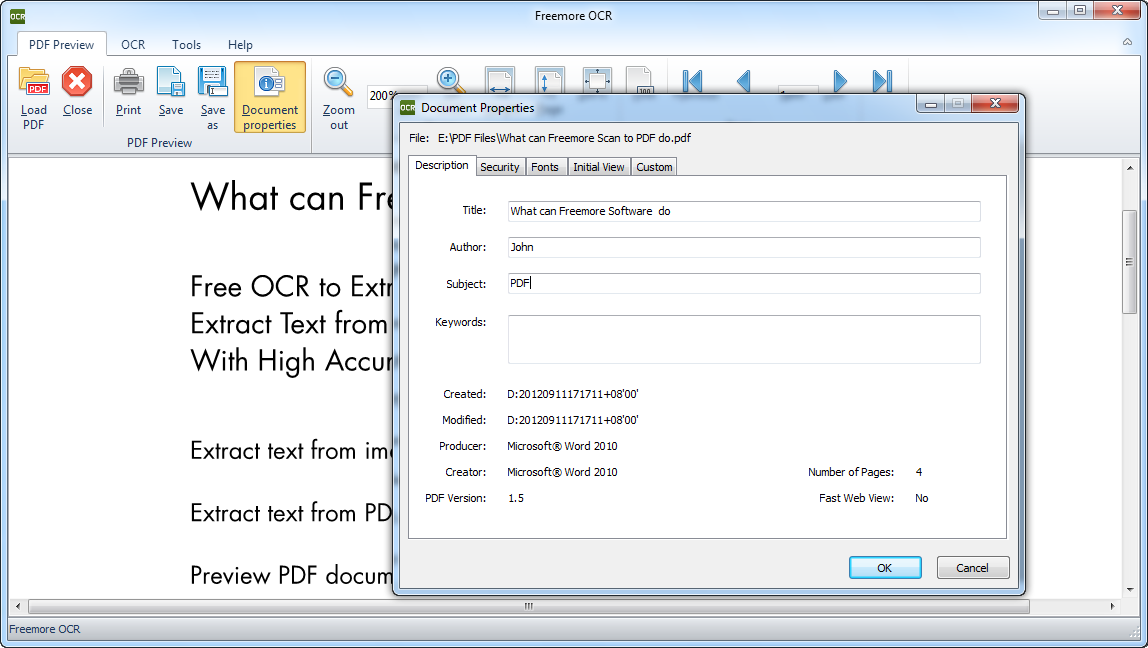1148x648 pixels.
Task: Click the vertical scrollbar up arrow
Action: click(1129, 168)
